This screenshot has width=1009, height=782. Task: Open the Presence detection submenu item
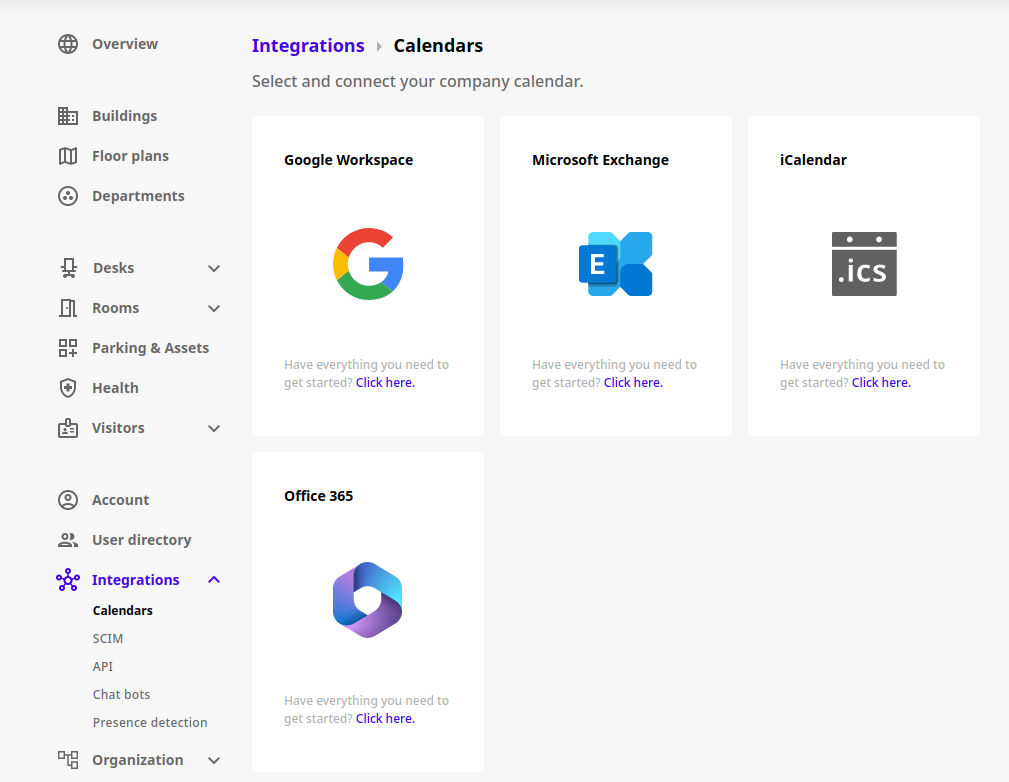[150, 722]
